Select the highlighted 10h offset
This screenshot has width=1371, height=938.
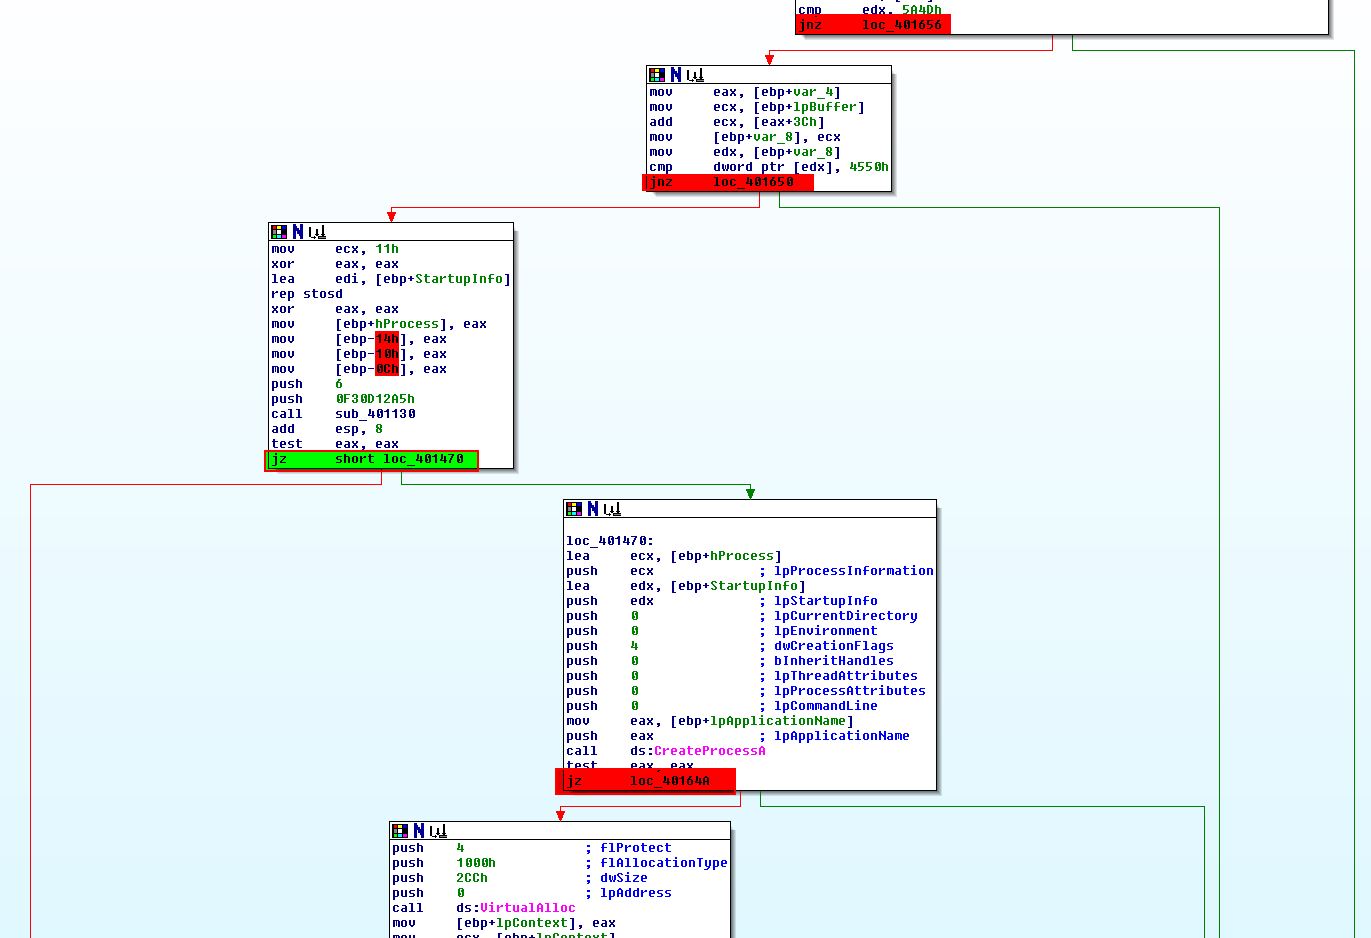pyautogui.click(x=387, y=354)
